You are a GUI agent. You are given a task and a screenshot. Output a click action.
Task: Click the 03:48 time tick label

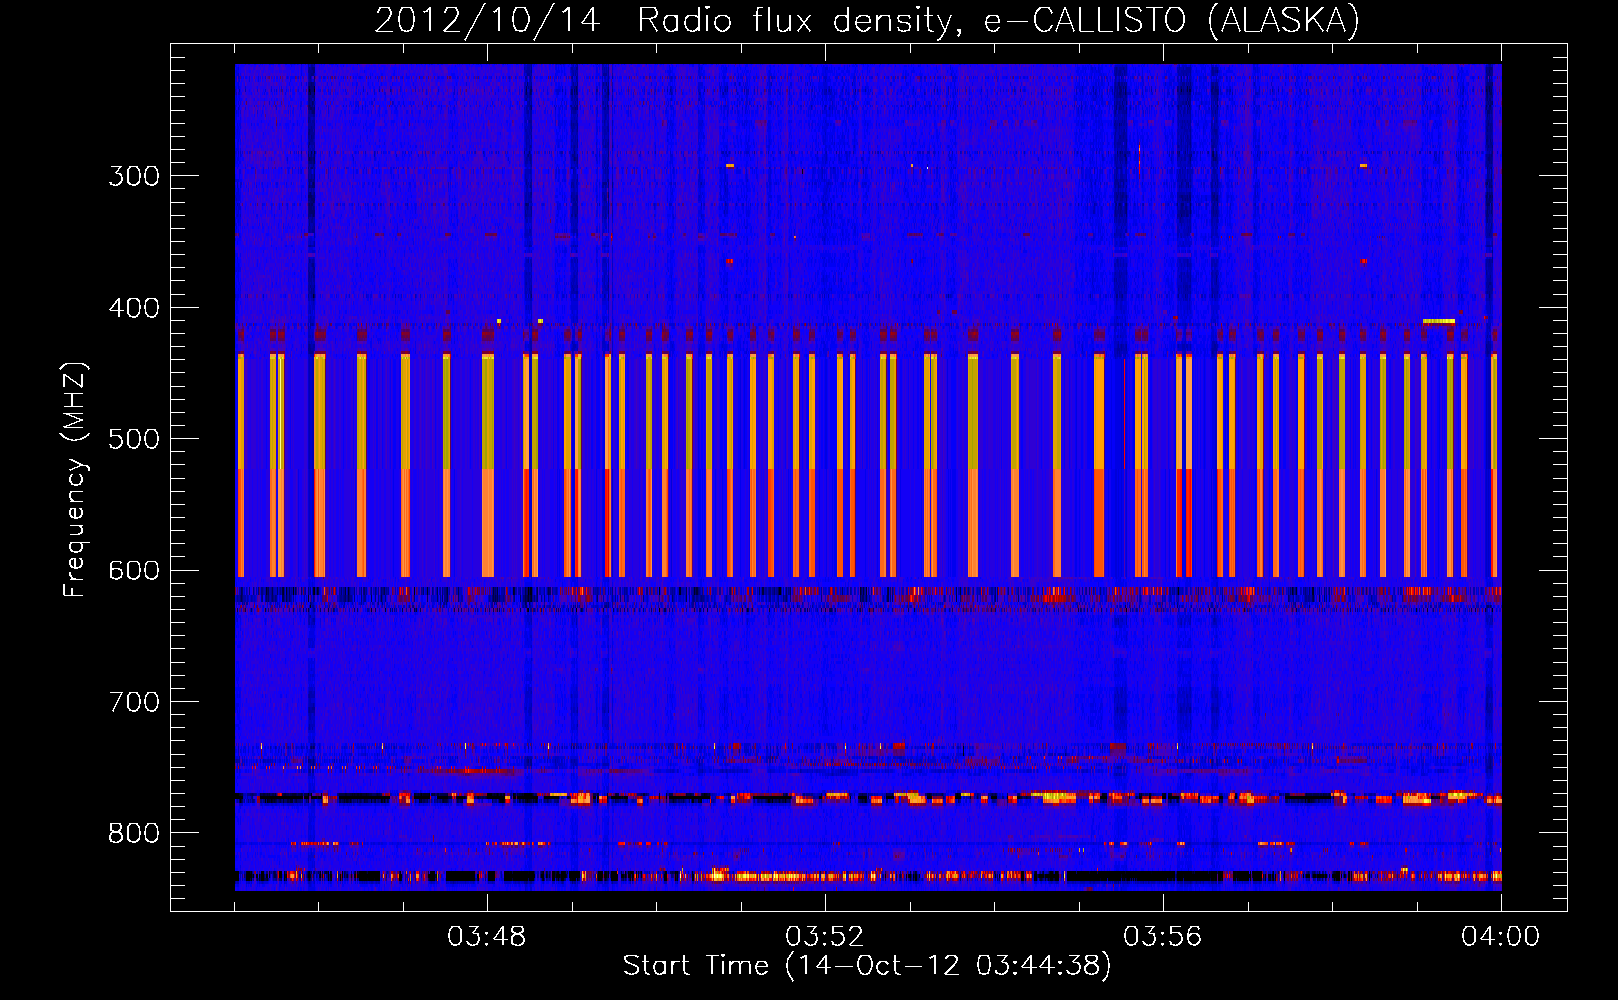pyautogui.click(x=487, y=937)
